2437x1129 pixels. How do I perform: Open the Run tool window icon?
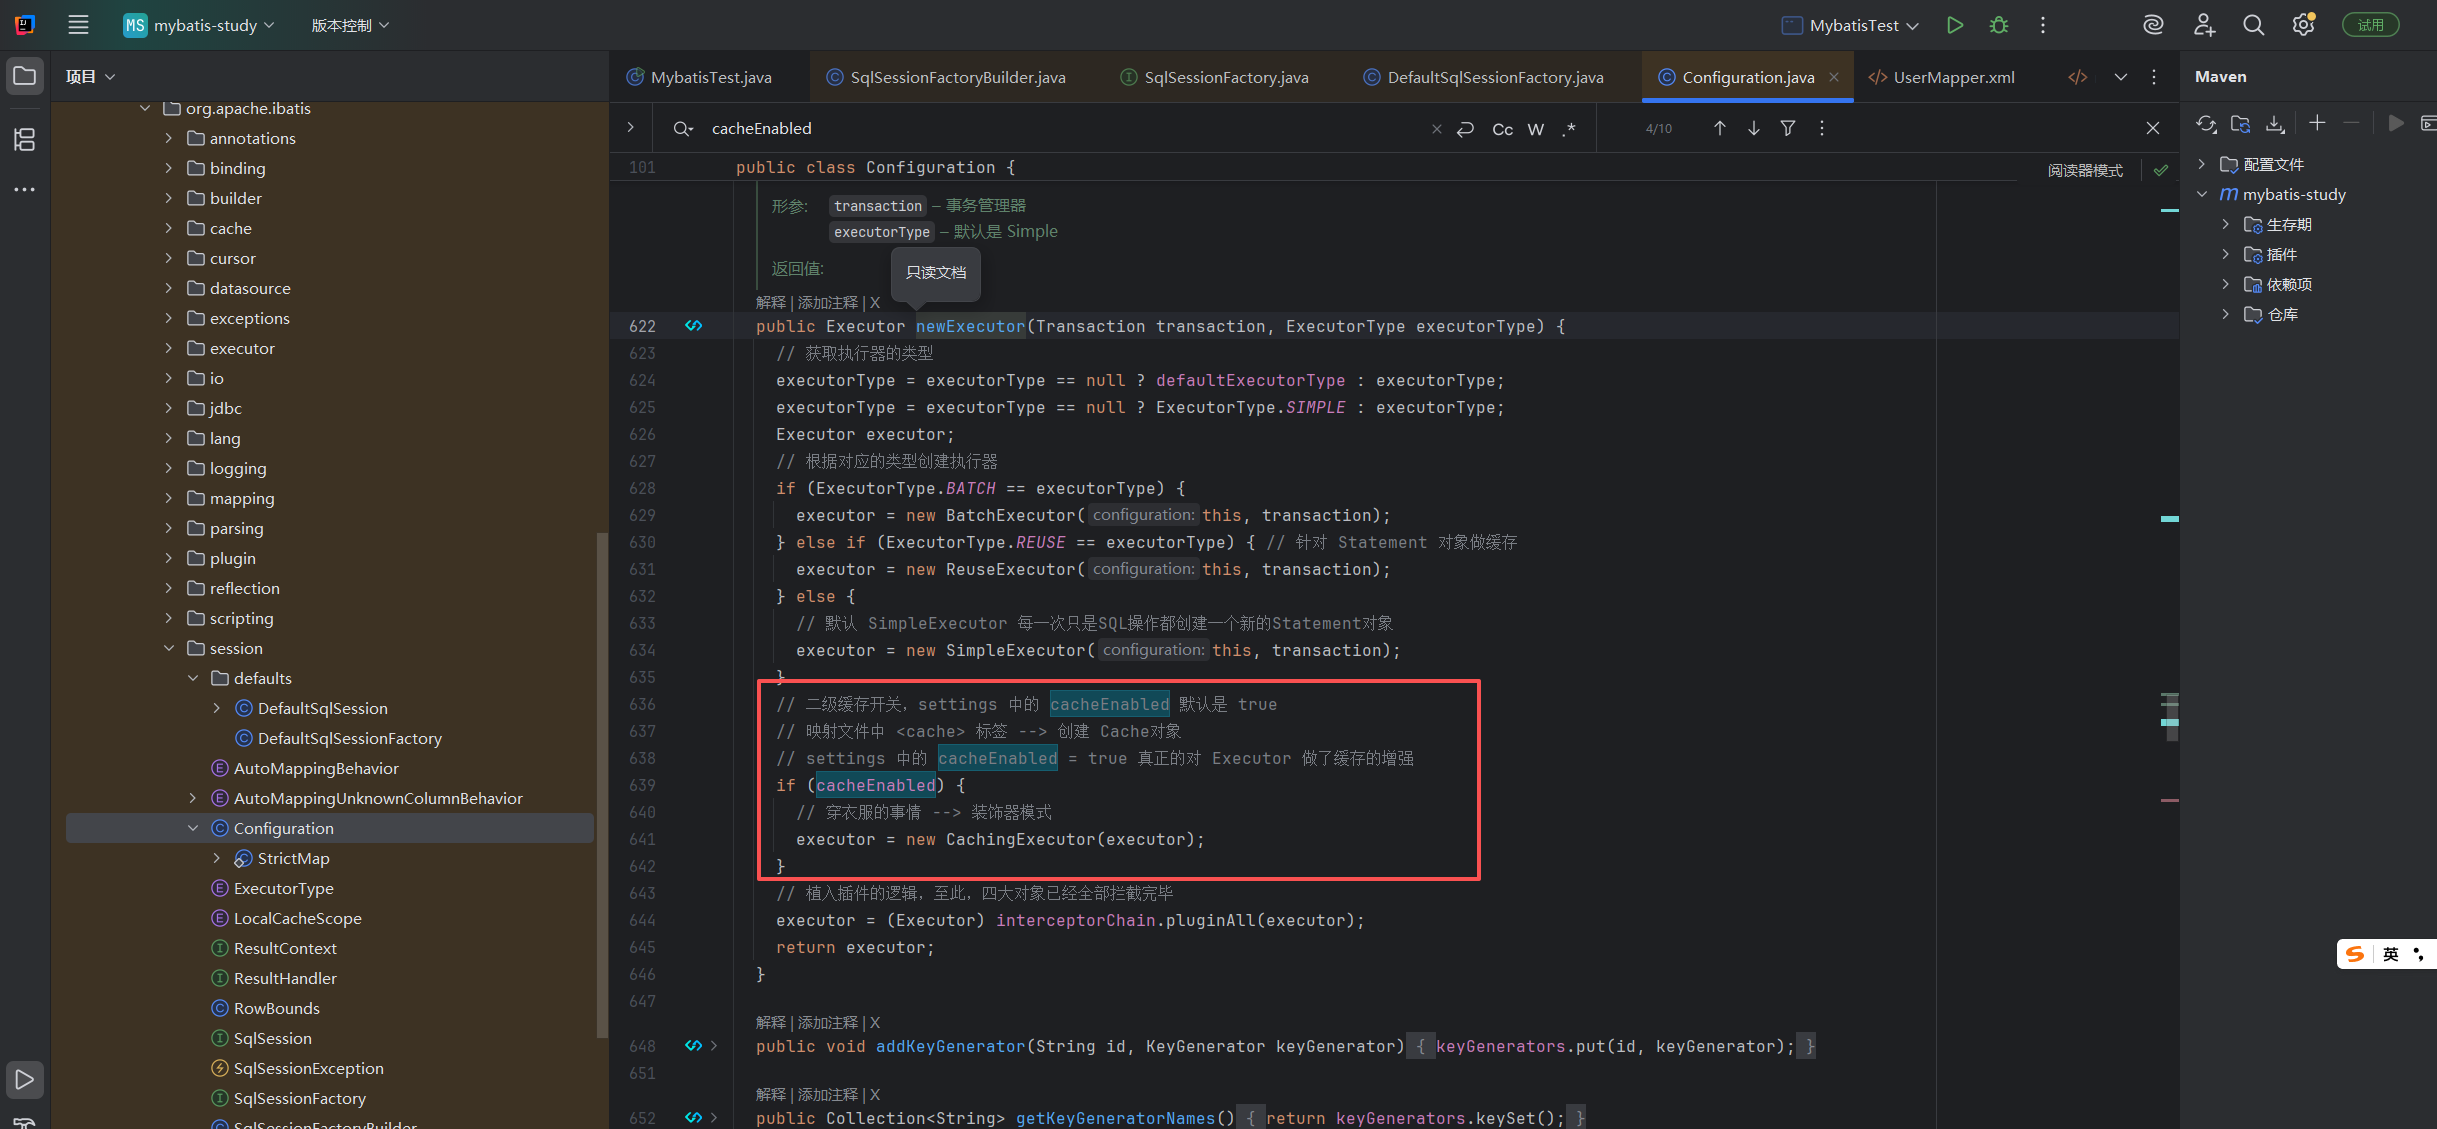point(25,1079)
